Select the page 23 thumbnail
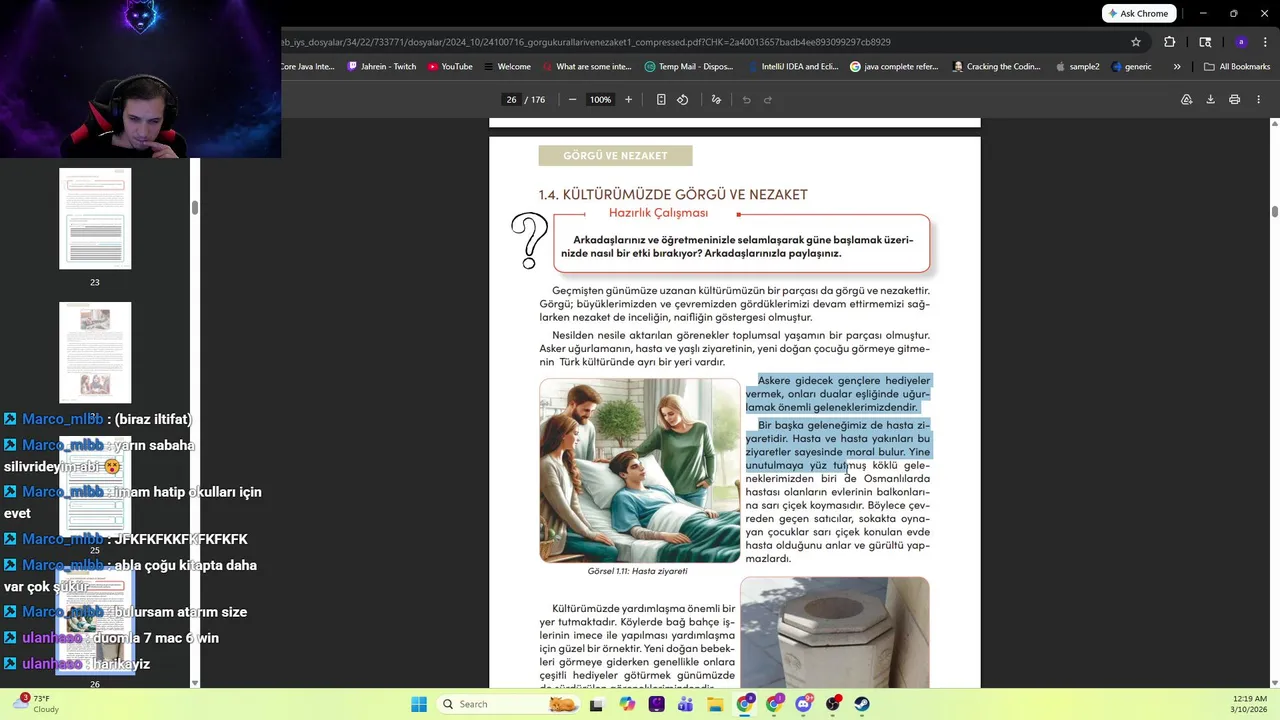Screen dimensions: 1280x720 95,218
